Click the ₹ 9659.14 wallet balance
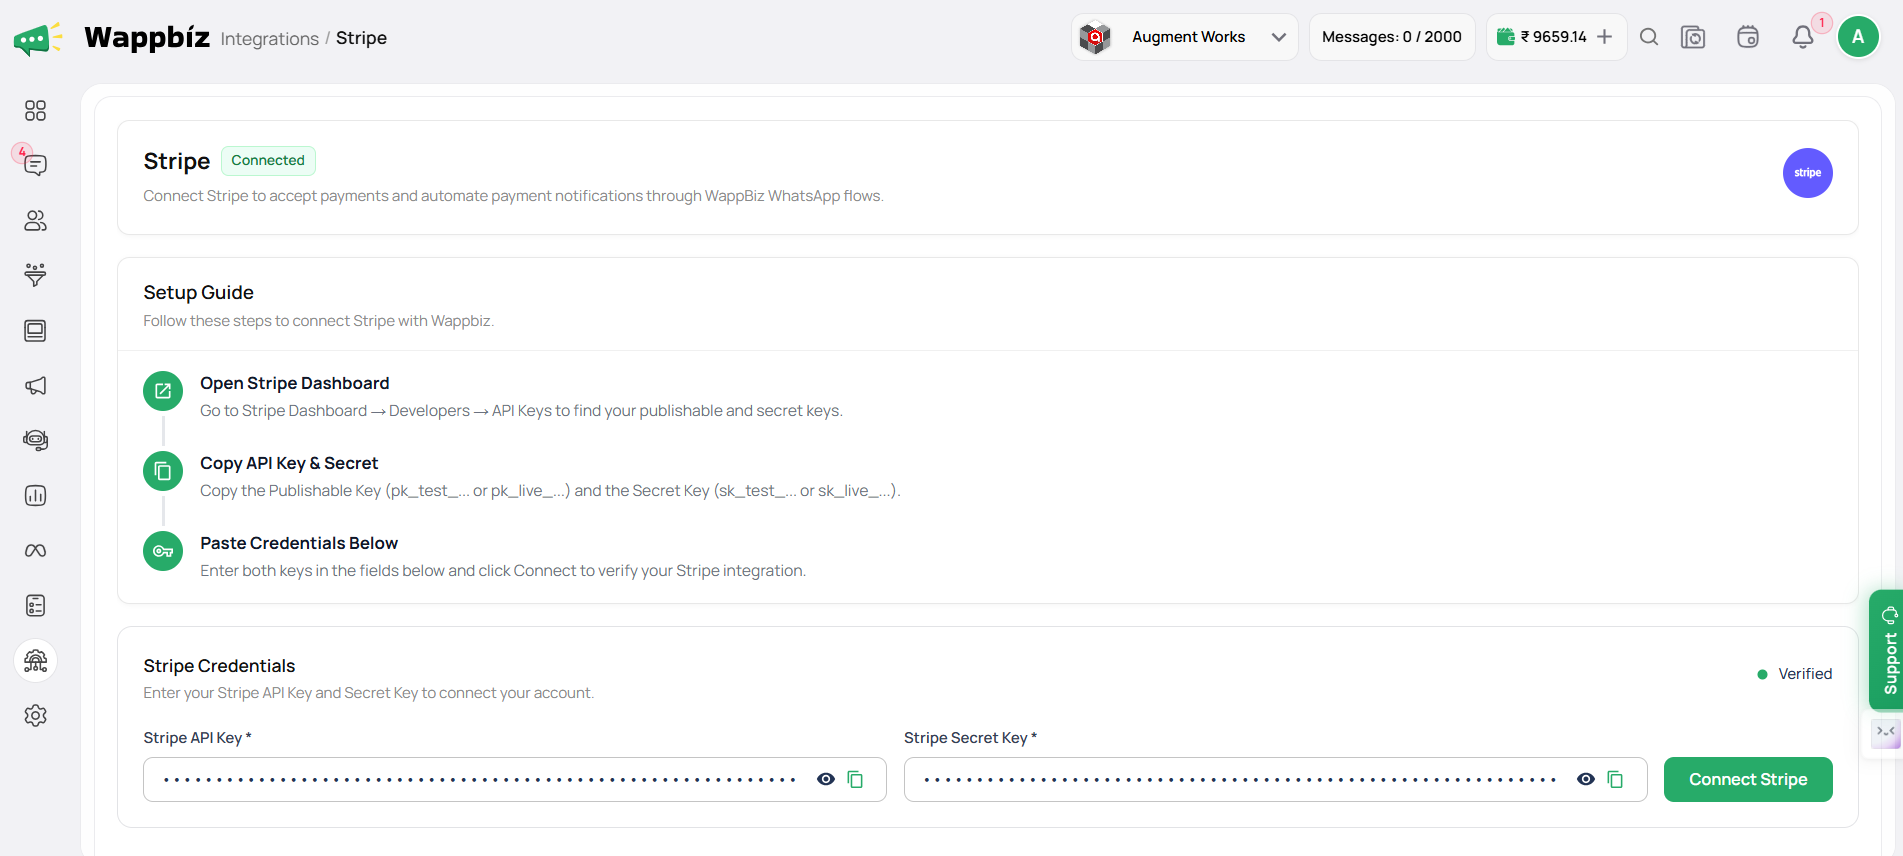This screenshot has width=1903, height=856. tap(1554, 37)
